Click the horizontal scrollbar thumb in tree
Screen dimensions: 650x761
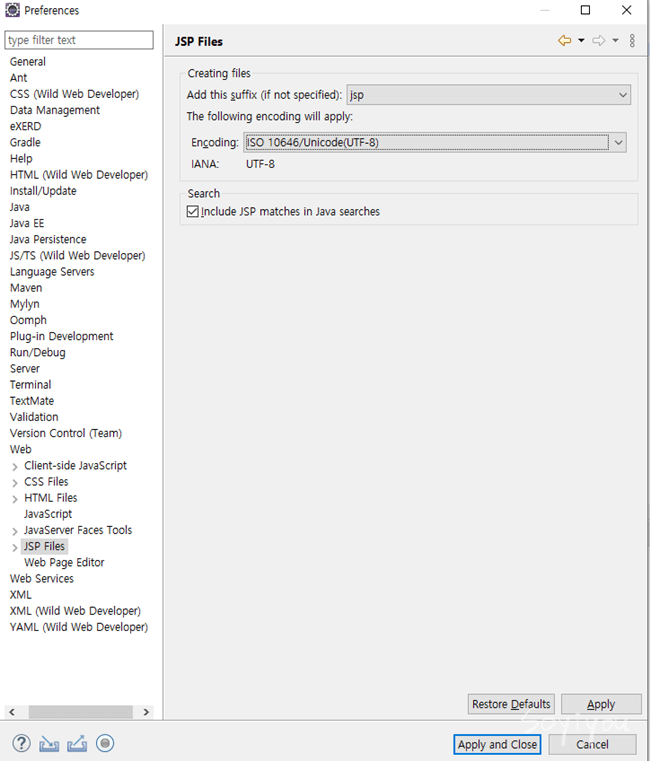(x=81, y=712)
